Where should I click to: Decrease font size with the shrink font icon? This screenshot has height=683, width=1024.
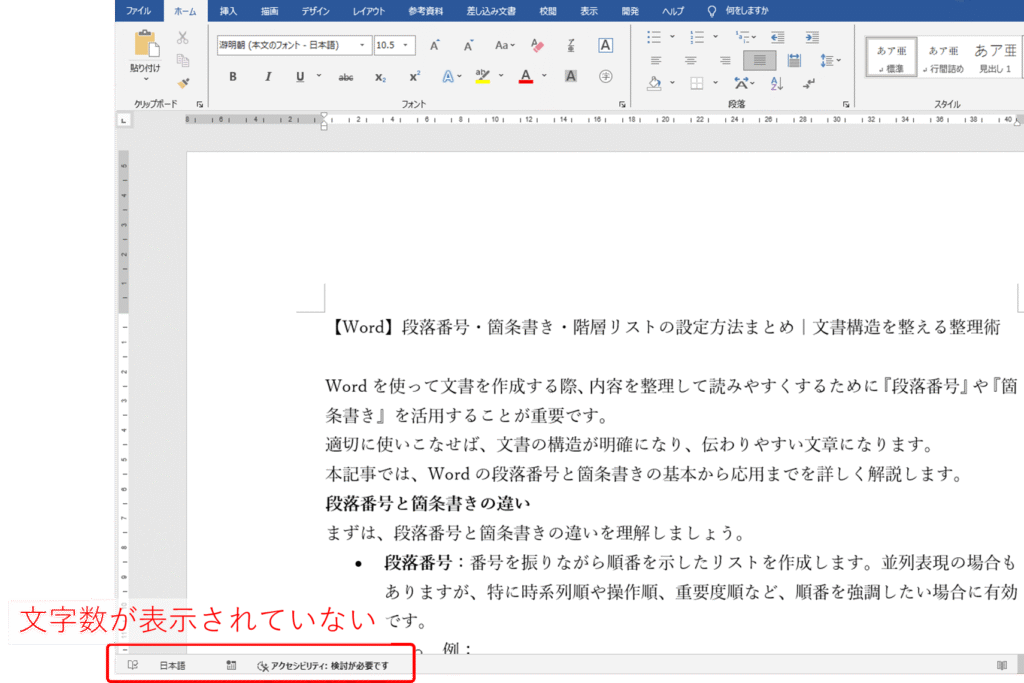[x=468, y=45]
